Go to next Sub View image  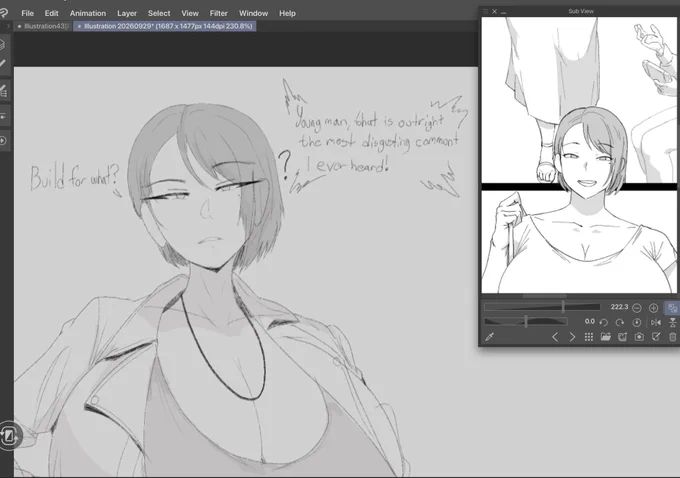click(572, 337)
